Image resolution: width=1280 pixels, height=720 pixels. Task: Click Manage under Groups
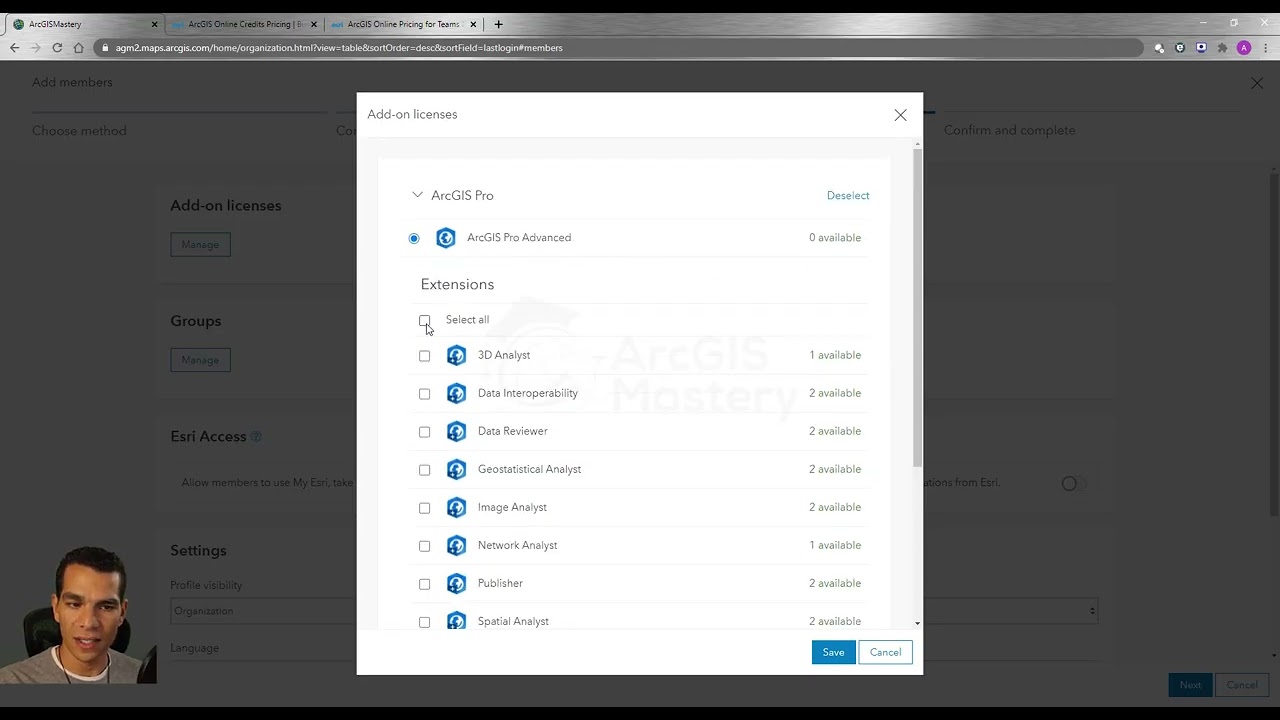click(200, 360)
